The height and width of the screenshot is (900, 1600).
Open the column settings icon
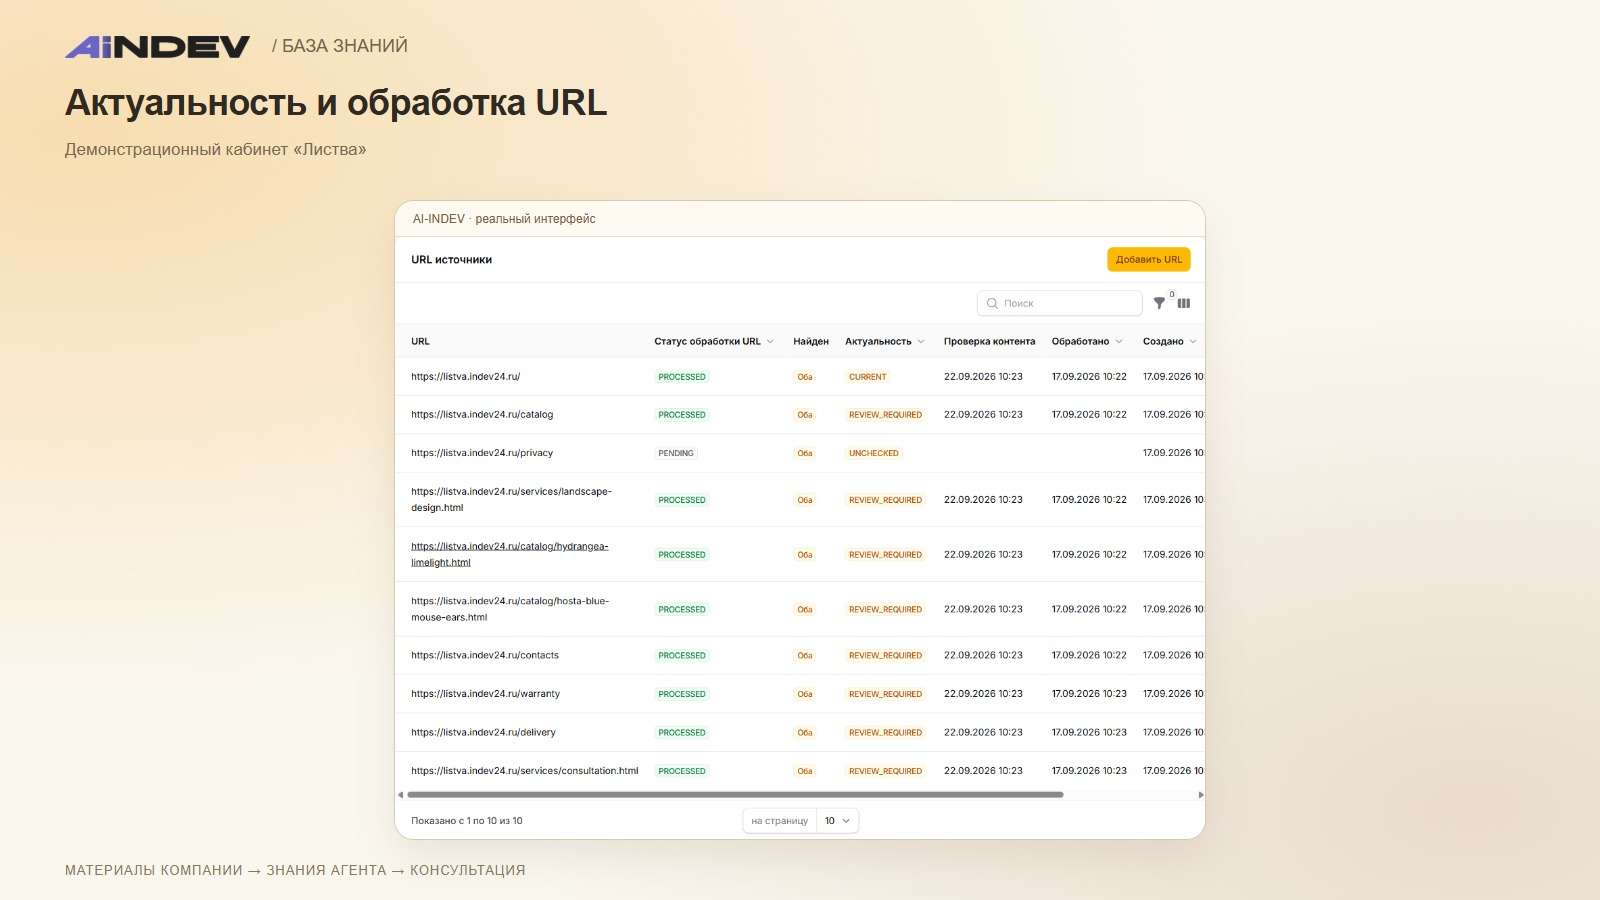1184,303
